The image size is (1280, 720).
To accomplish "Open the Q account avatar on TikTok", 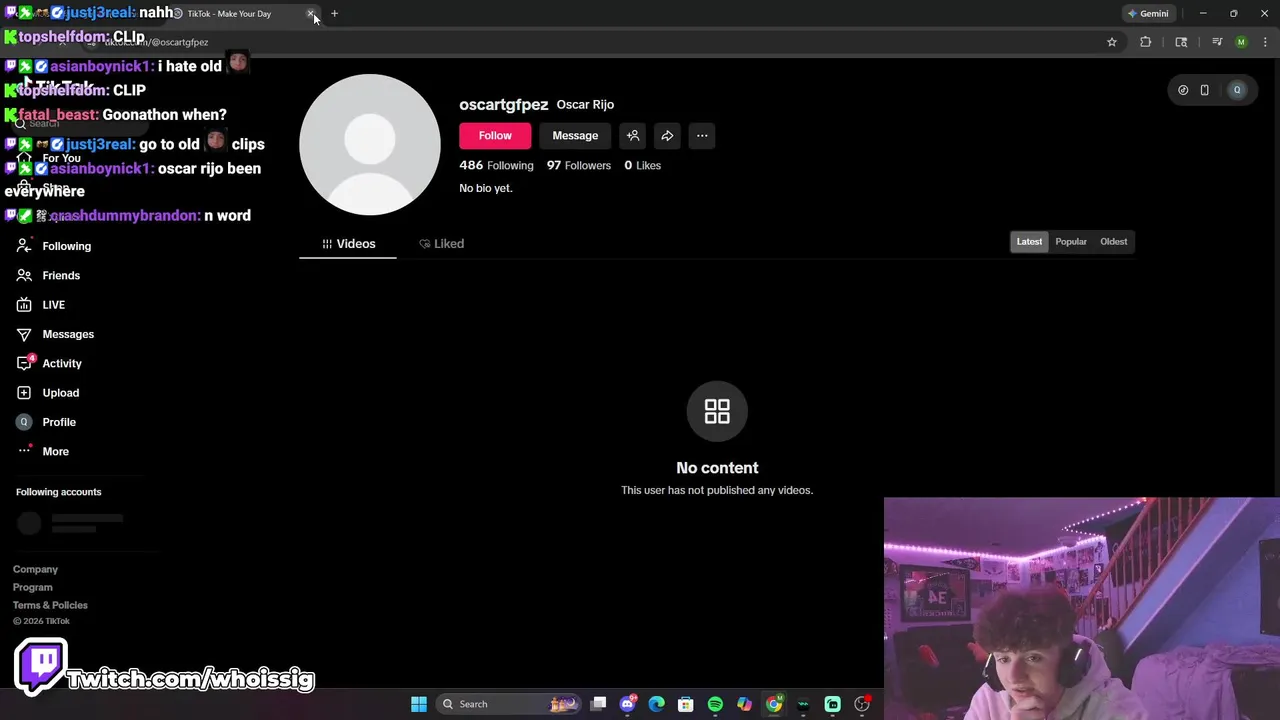I will (1237, 90).
